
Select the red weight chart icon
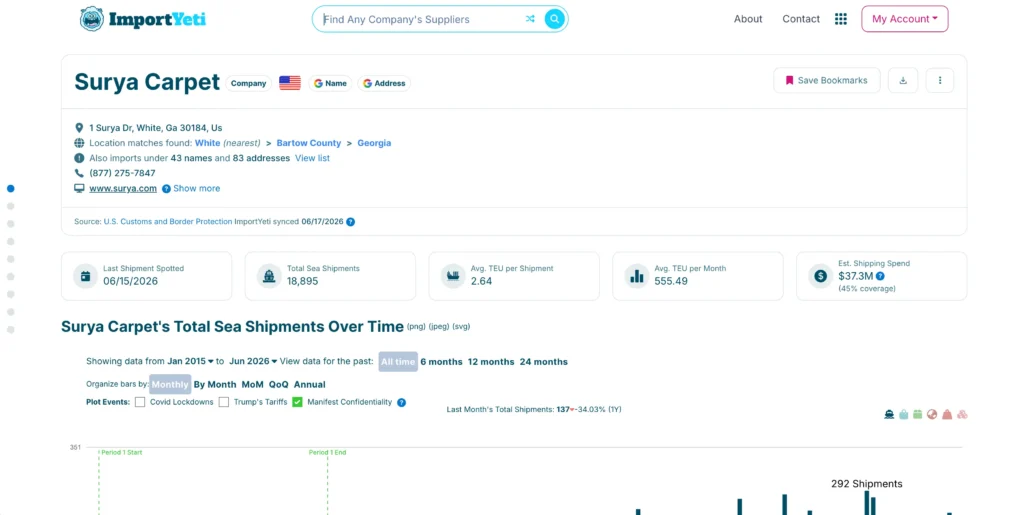click(947, 414)
